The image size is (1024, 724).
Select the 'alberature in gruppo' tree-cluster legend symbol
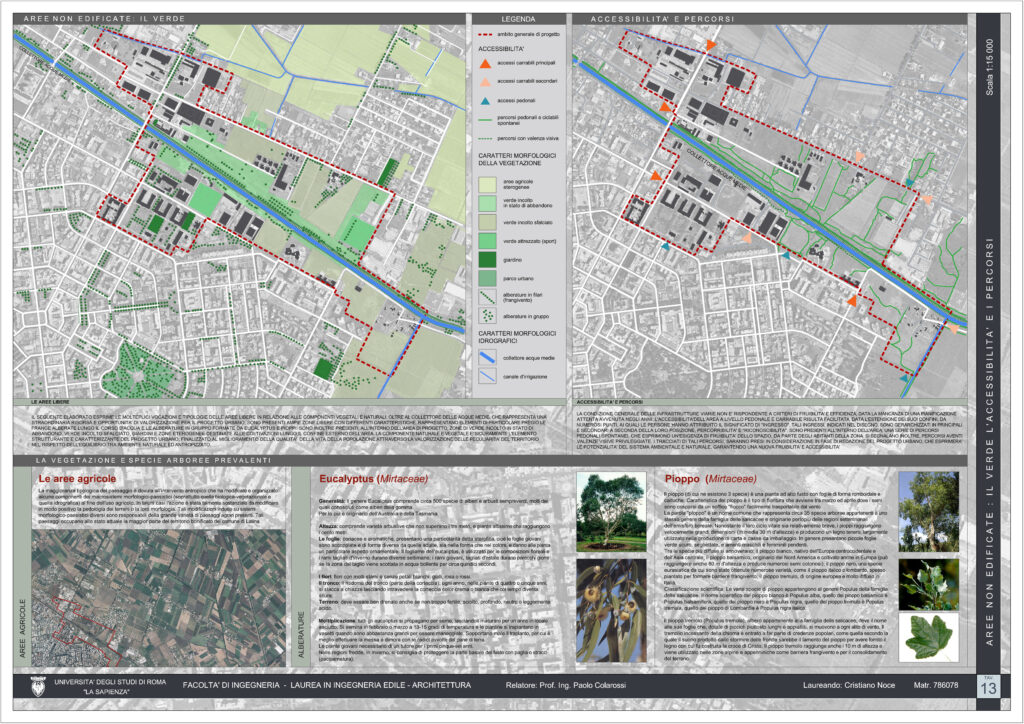click(x=487, y=316)
